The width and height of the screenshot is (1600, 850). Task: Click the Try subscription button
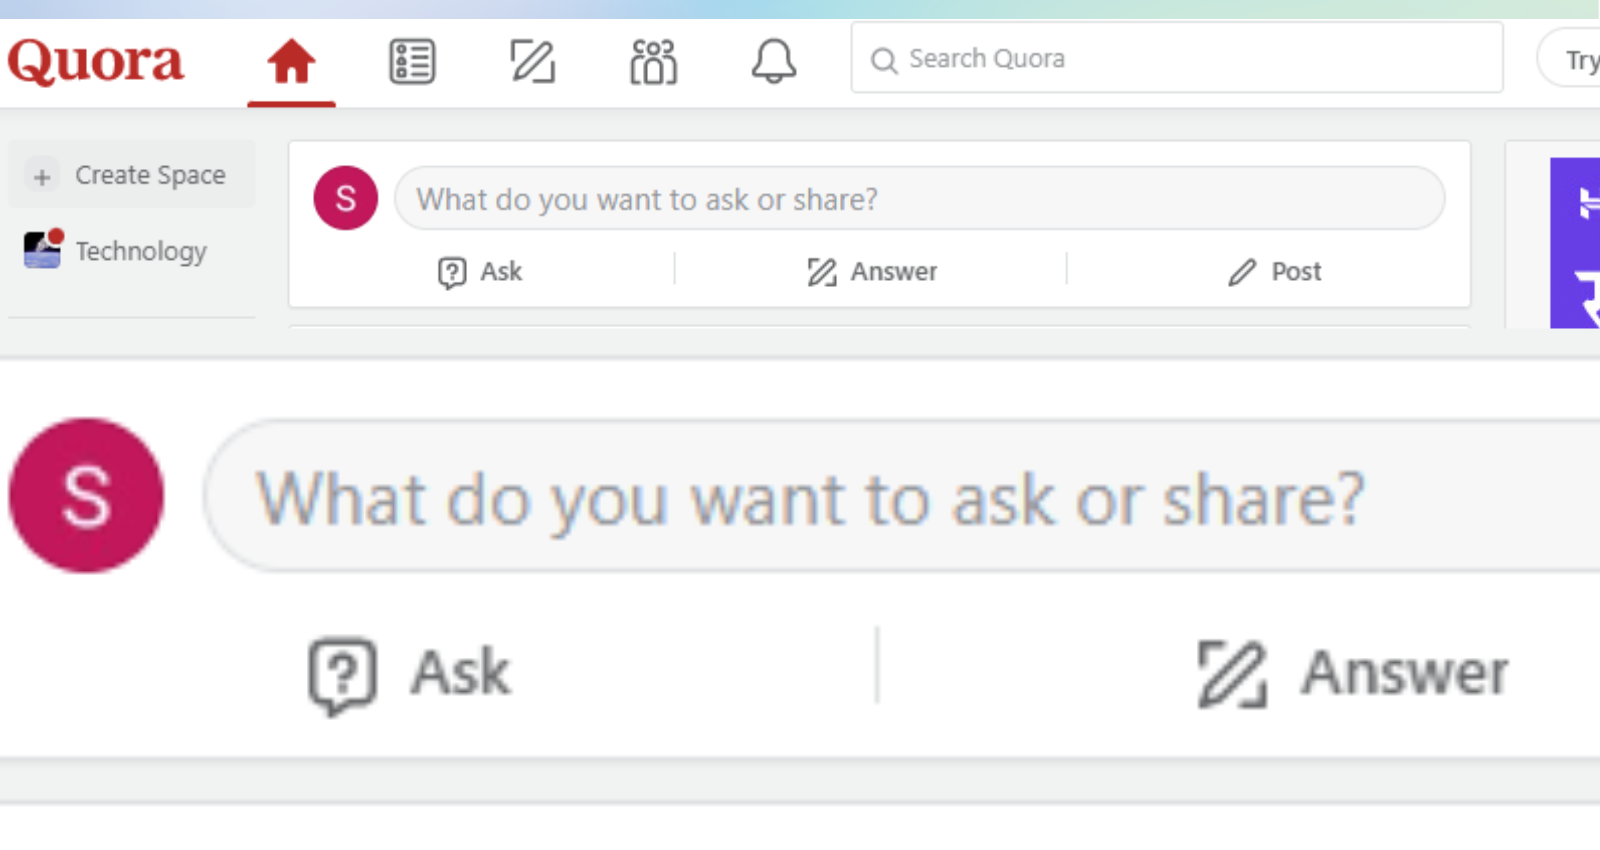[x=1580, y=60]
